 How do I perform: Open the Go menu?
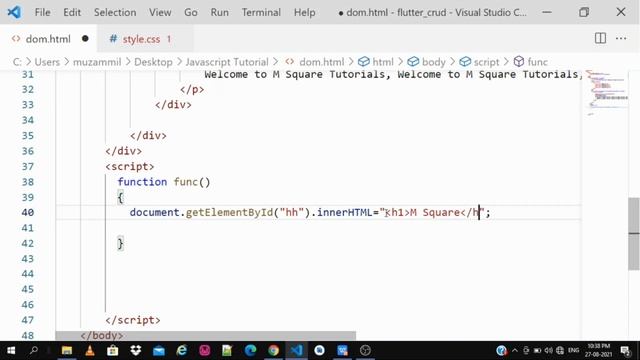coord(191,12)
